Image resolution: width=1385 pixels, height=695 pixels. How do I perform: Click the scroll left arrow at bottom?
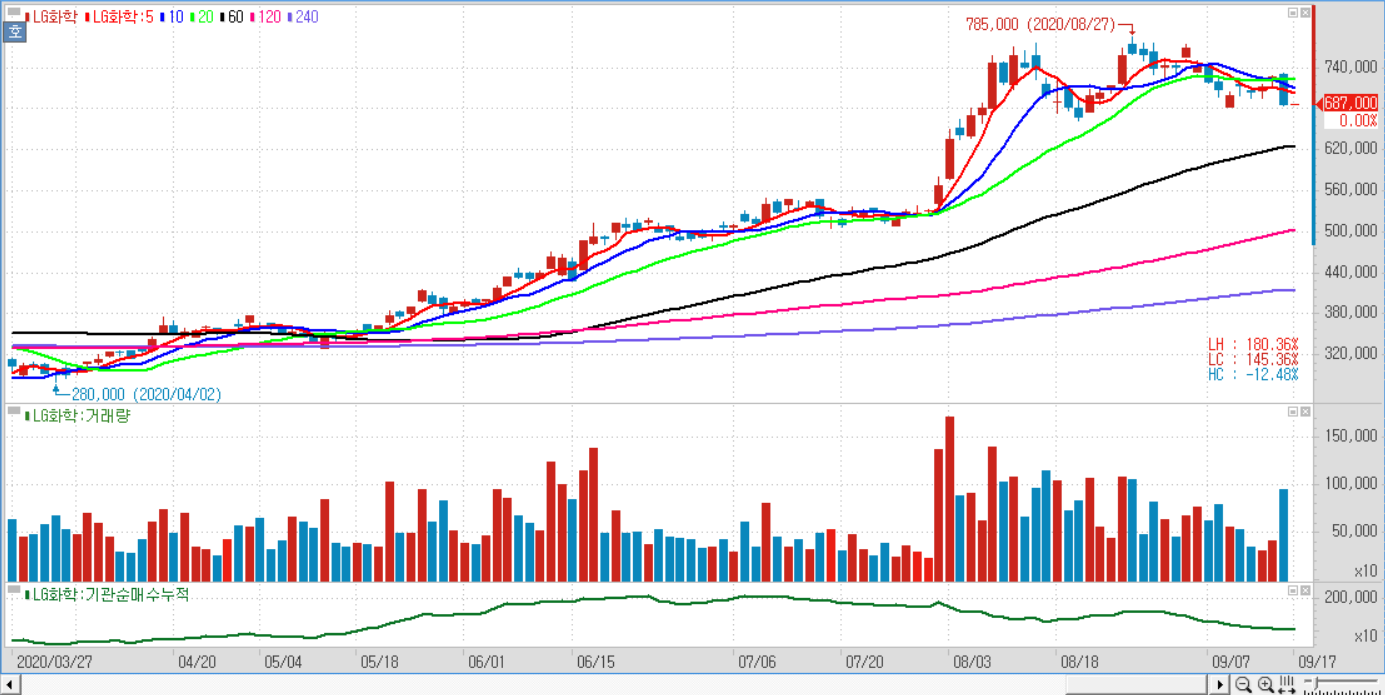[10, 685]
